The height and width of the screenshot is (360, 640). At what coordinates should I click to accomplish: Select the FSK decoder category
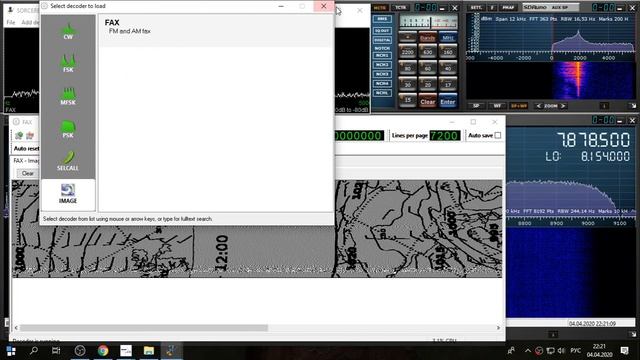click(x=68, y=64)
